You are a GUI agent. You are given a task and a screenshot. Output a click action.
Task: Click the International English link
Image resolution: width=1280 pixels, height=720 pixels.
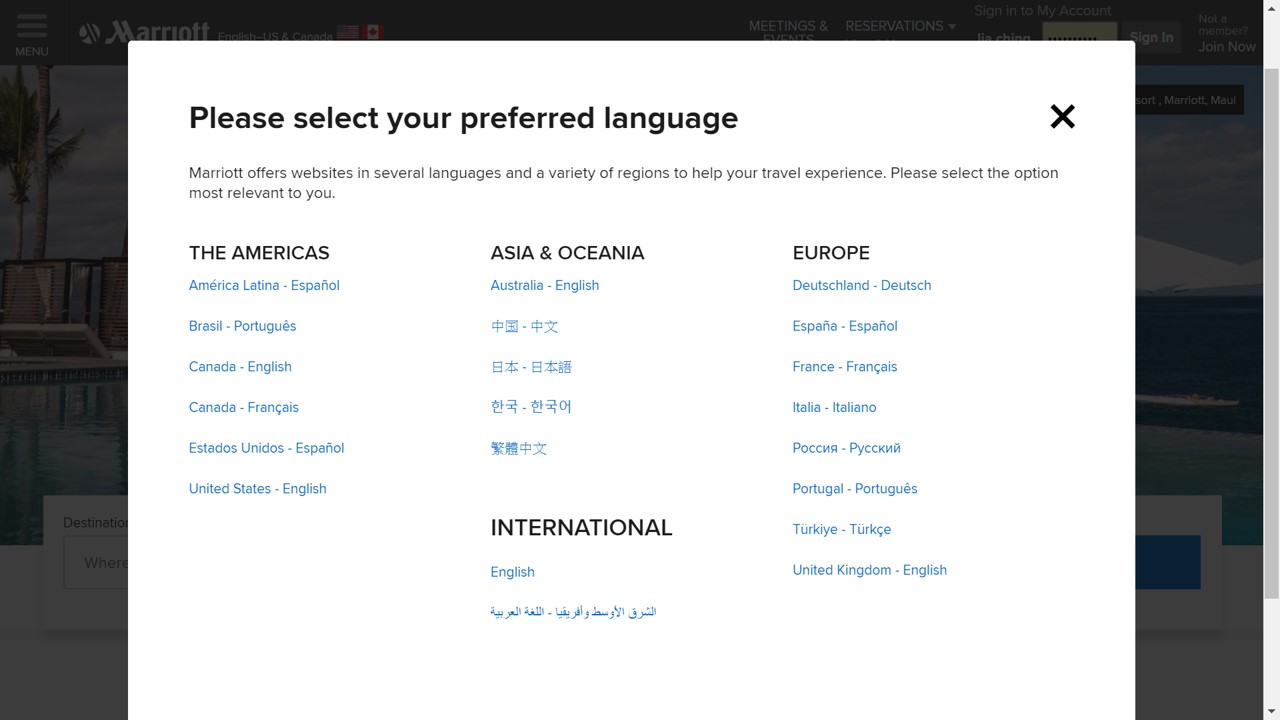(512, 572)
